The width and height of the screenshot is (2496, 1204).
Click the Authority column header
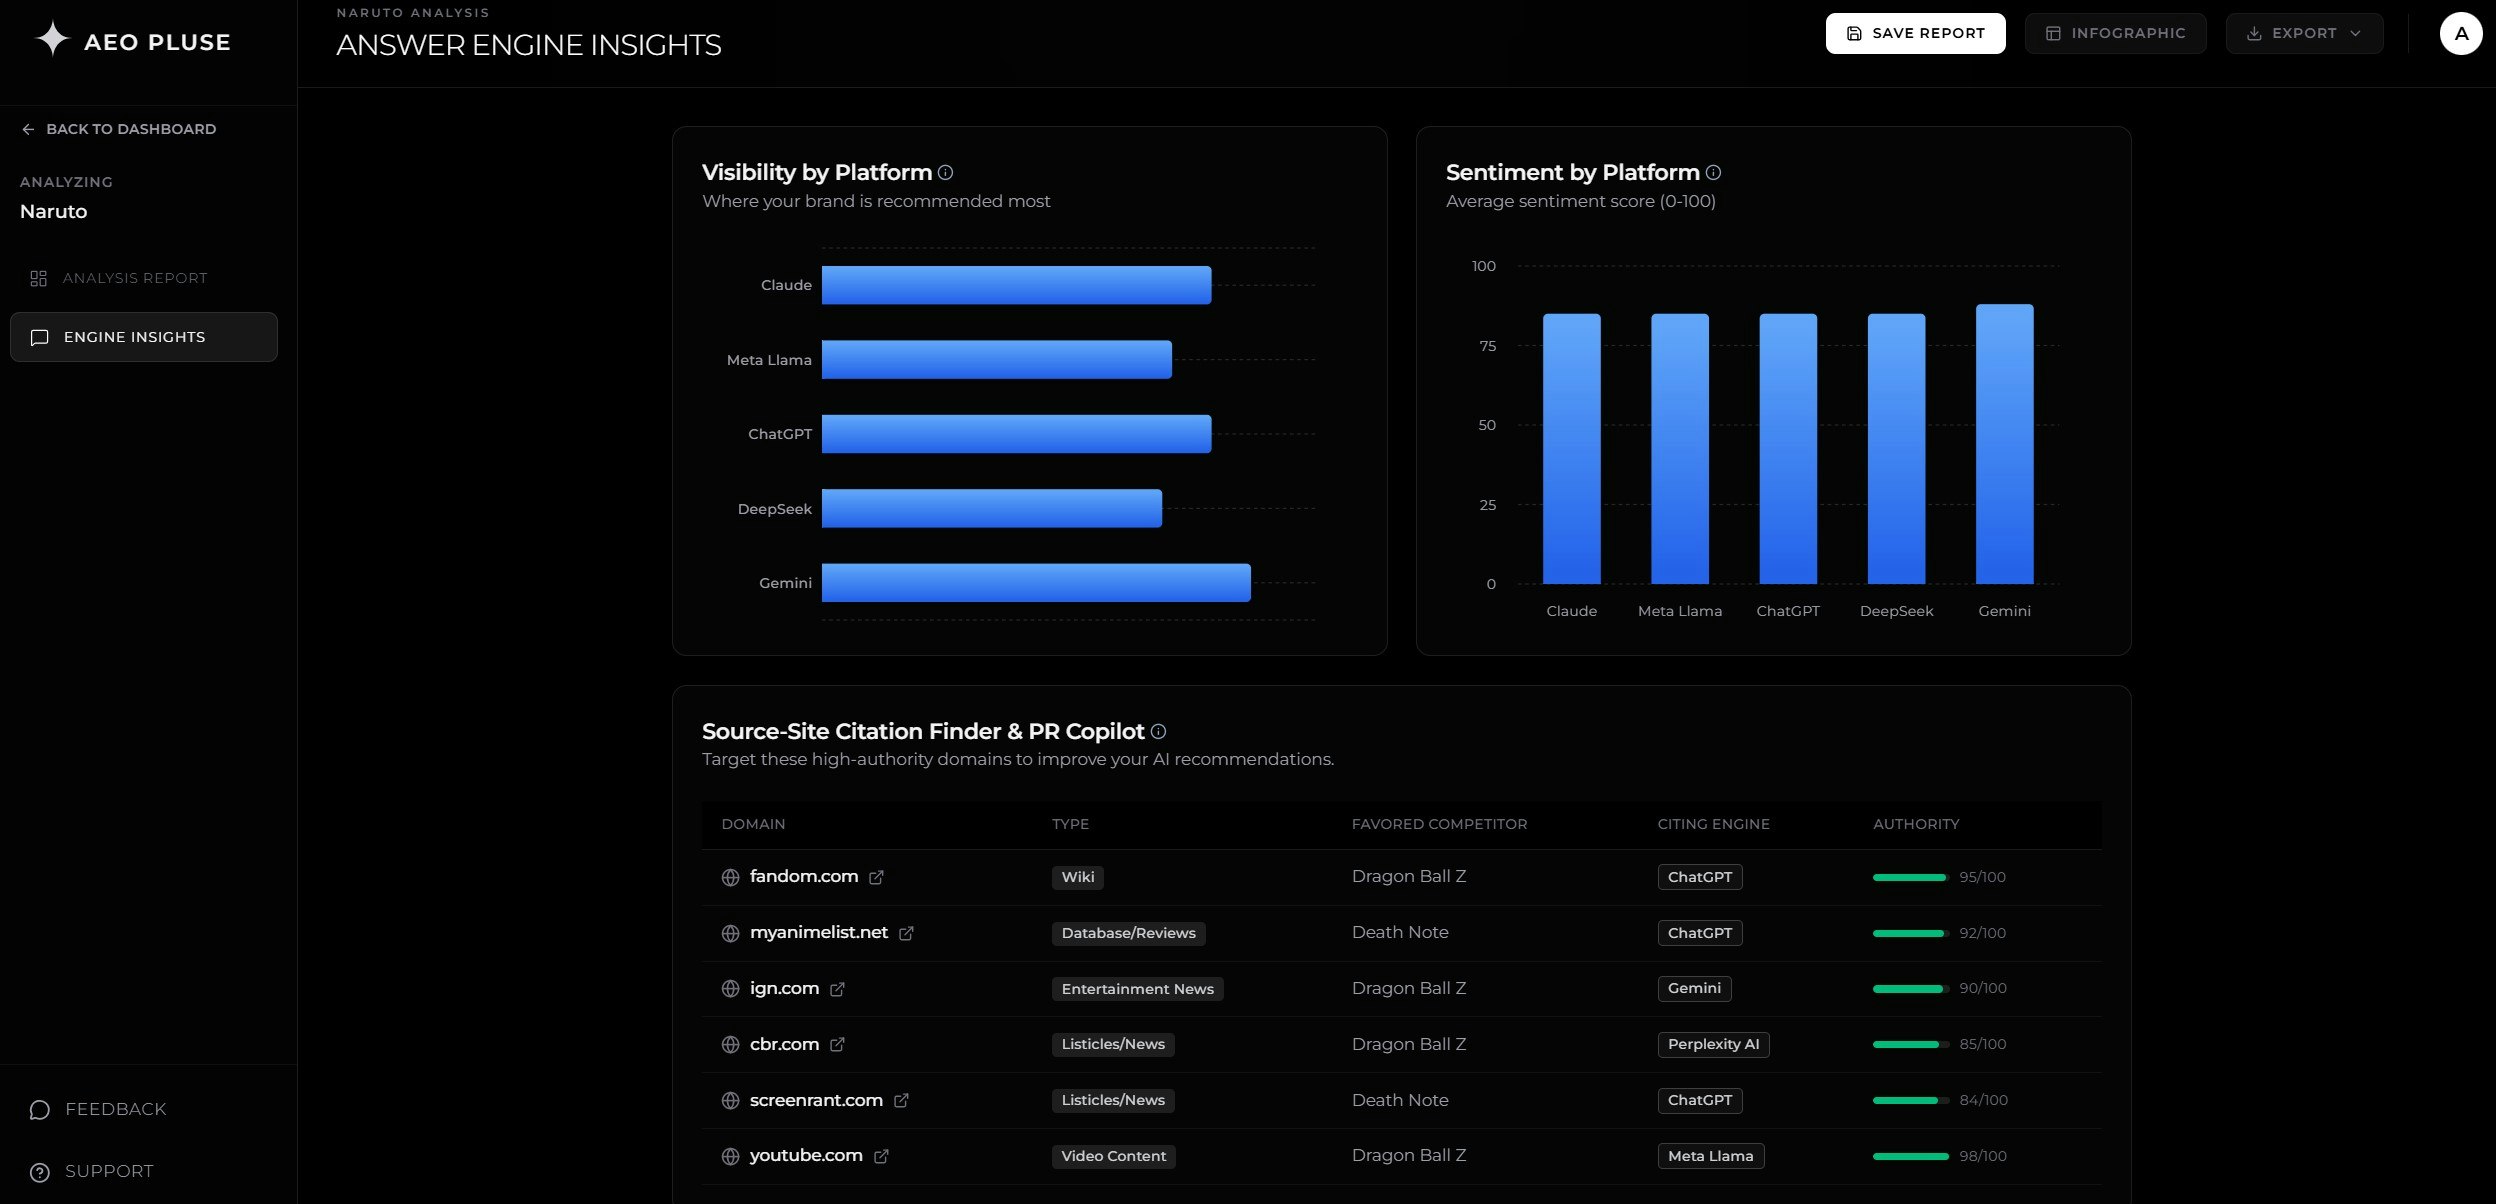1916,824
